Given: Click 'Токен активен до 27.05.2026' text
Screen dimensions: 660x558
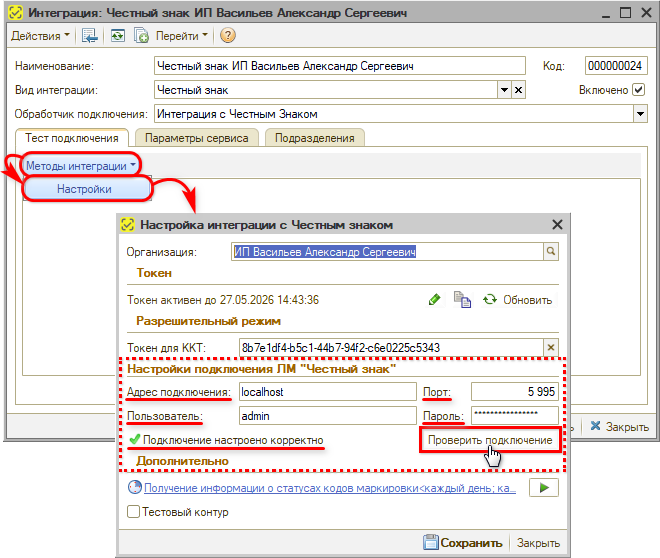Looking at the screenshot, I should (x=223, y=300).
